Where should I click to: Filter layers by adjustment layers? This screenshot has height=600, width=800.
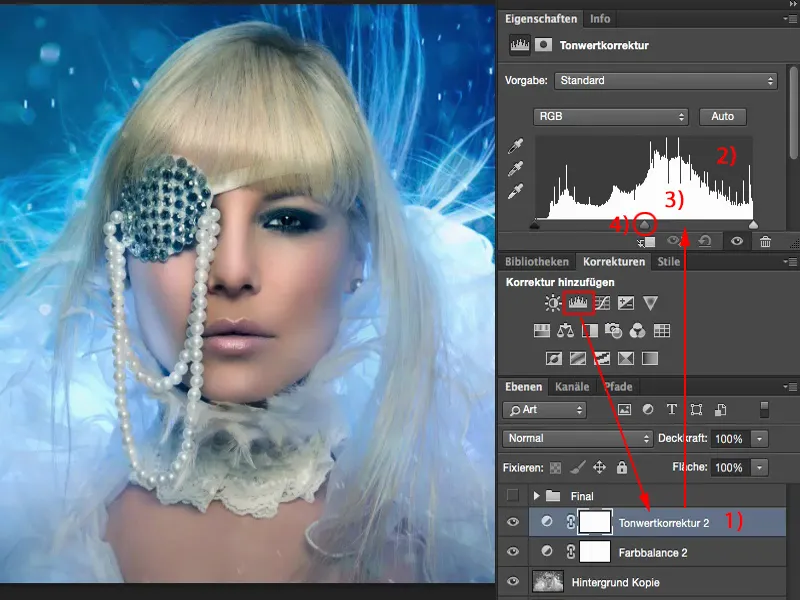[648, 409]
